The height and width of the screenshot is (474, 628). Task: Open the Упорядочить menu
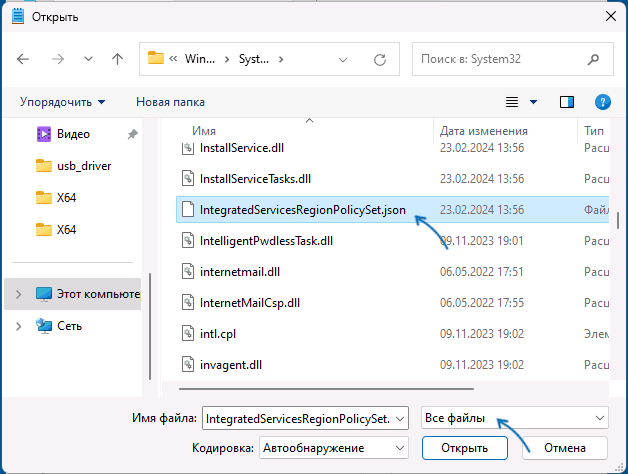point(62,102)
